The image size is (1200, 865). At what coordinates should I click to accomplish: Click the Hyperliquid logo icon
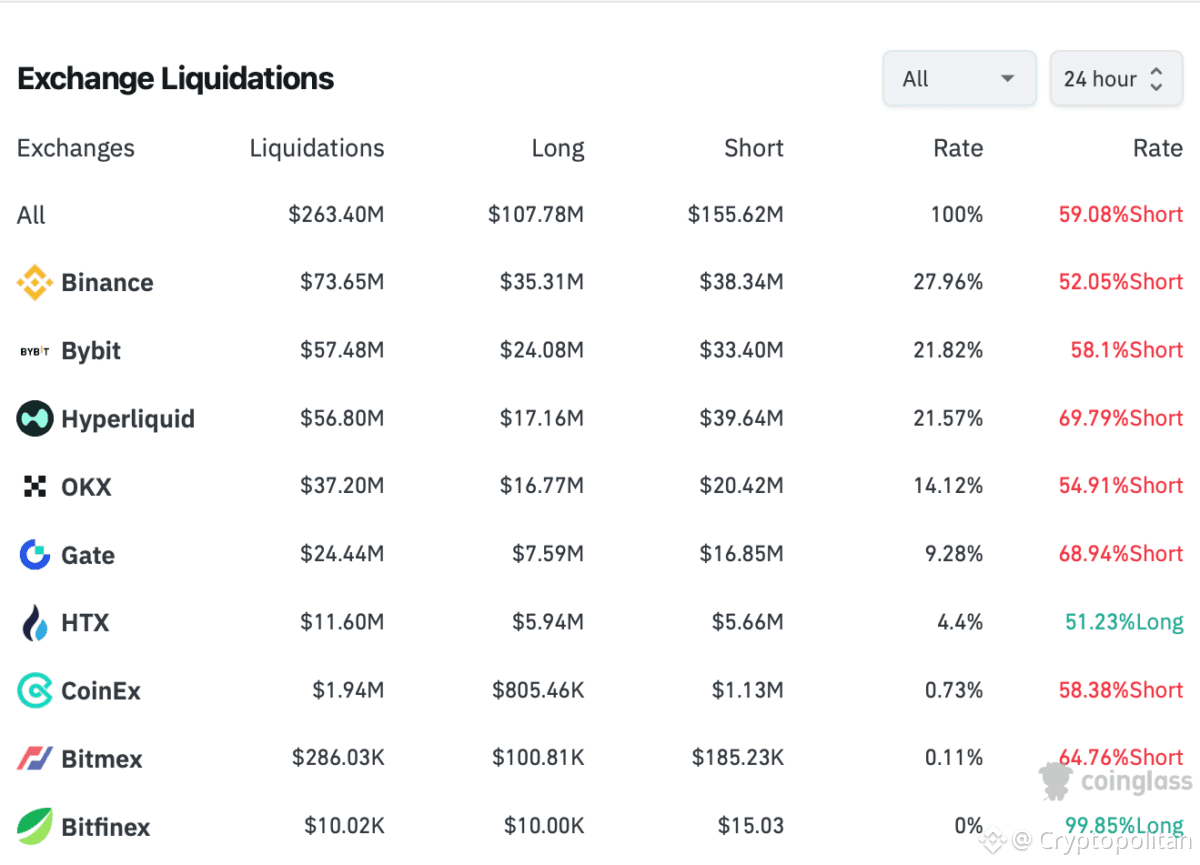(35, 419)
